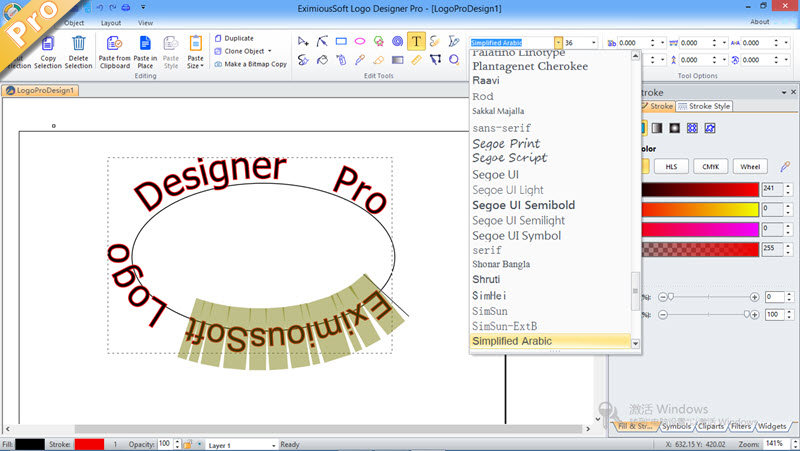
Task: Click Paste in Place
Action: (x=145, y=52)
